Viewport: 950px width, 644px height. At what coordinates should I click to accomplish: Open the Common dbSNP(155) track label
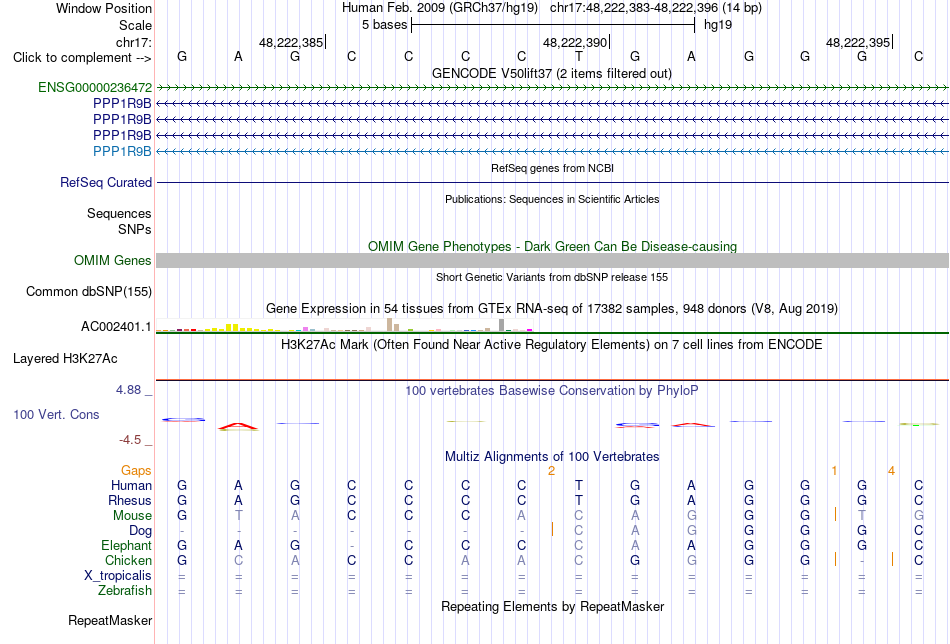(x=89, y=291)
